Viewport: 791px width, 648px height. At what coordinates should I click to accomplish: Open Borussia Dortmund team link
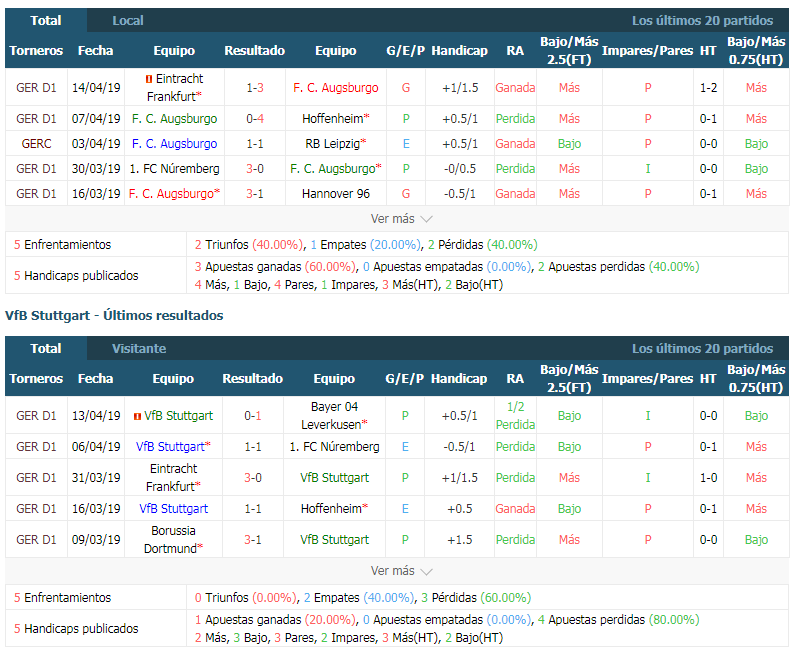[x=173, y=540]
